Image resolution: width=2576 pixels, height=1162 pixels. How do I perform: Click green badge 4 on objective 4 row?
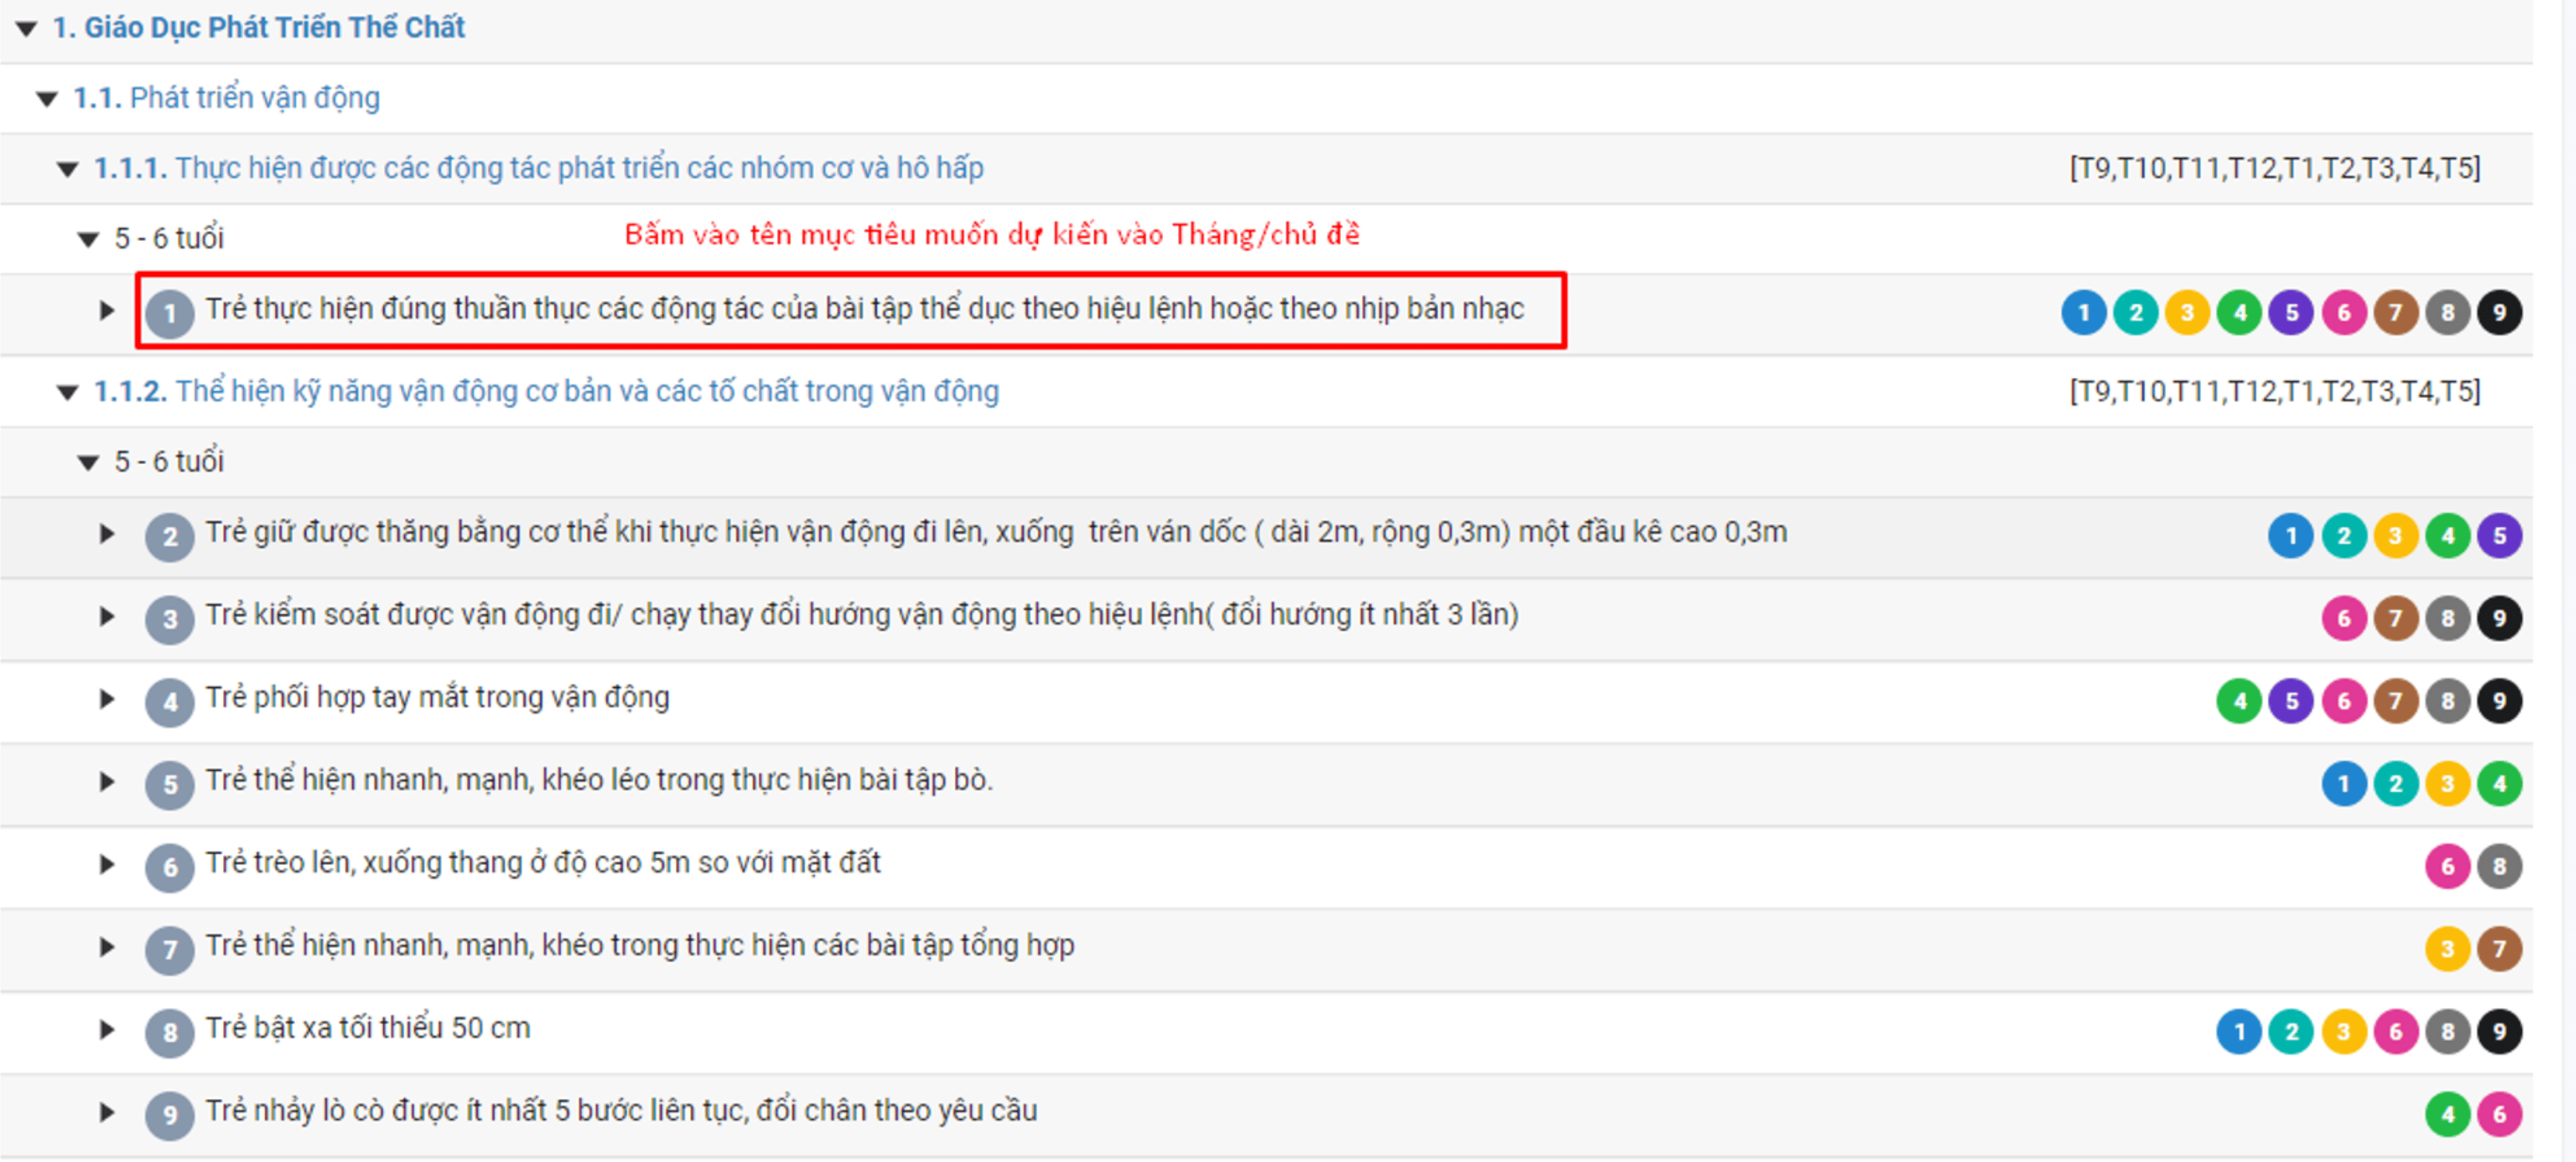(x=2239, y=702)
